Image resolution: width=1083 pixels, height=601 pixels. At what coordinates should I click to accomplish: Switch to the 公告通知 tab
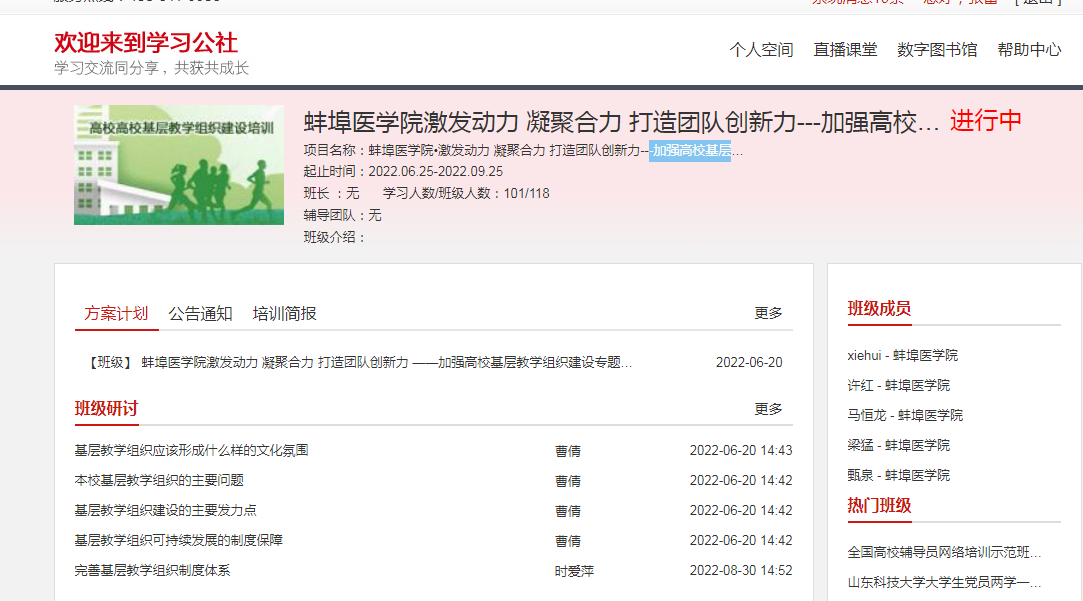[200, 313]
